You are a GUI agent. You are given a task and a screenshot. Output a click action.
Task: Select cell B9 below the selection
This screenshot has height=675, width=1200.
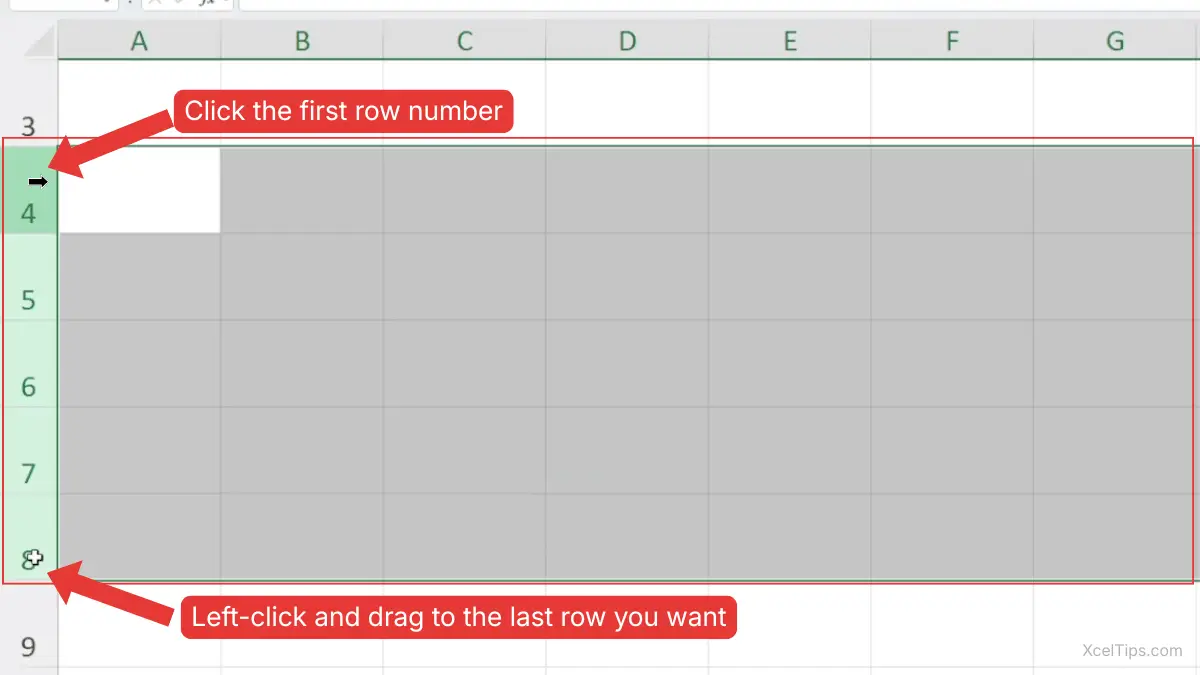point(302,625)
